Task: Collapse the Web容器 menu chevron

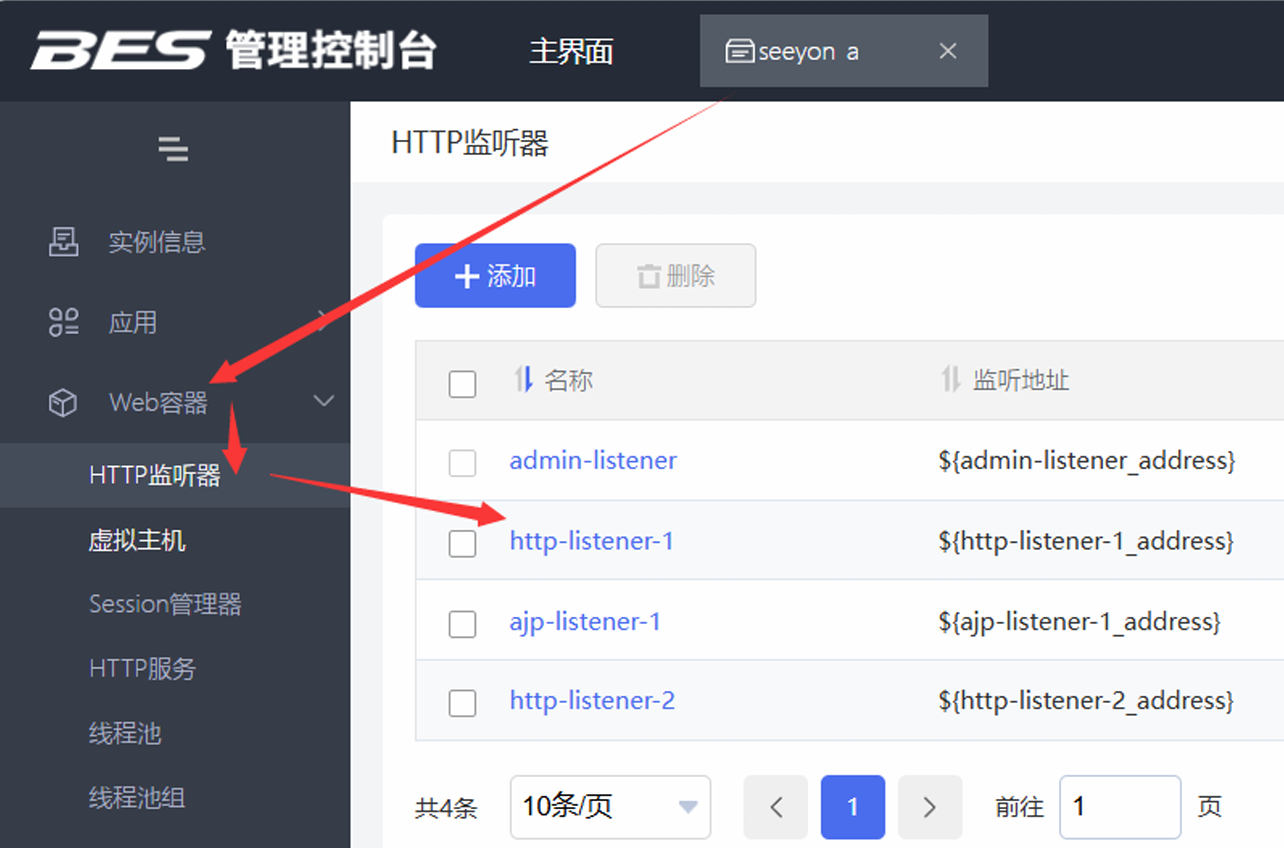Action: tap(323, 402)
